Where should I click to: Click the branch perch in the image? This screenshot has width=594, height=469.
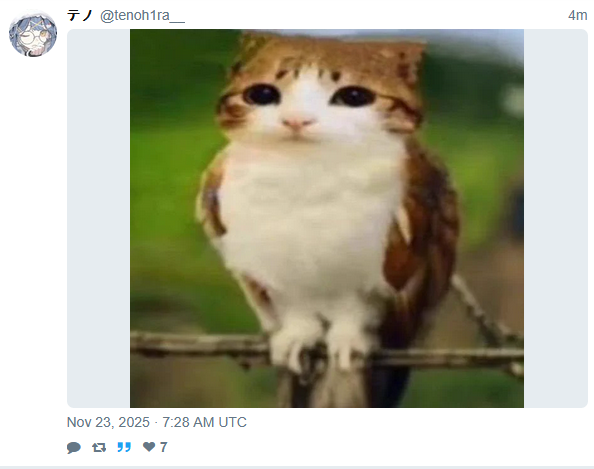click(x=197, y=345)
